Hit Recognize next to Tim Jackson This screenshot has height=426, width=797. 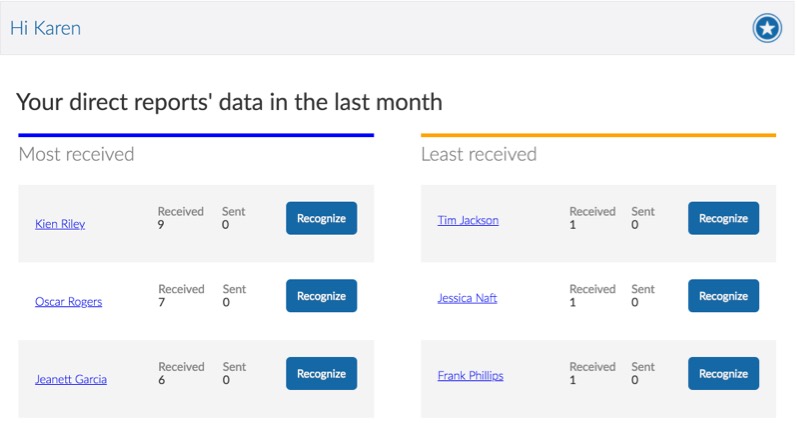(x=723, y=219)
